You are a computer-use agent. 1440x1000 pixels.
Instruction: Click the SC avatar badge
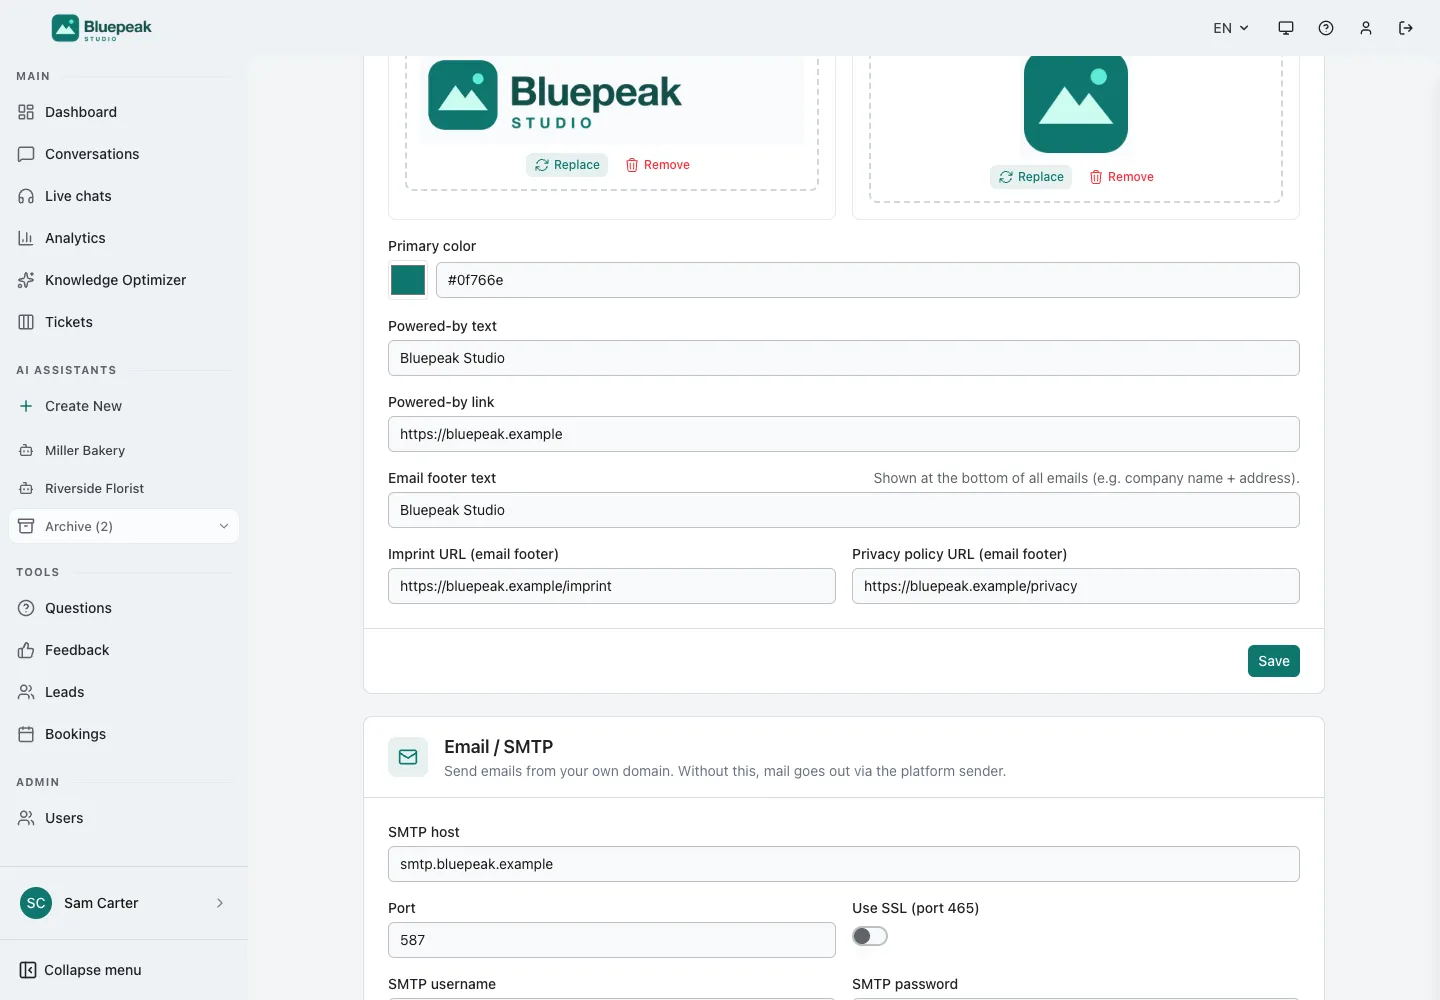[x=36, y=903]
